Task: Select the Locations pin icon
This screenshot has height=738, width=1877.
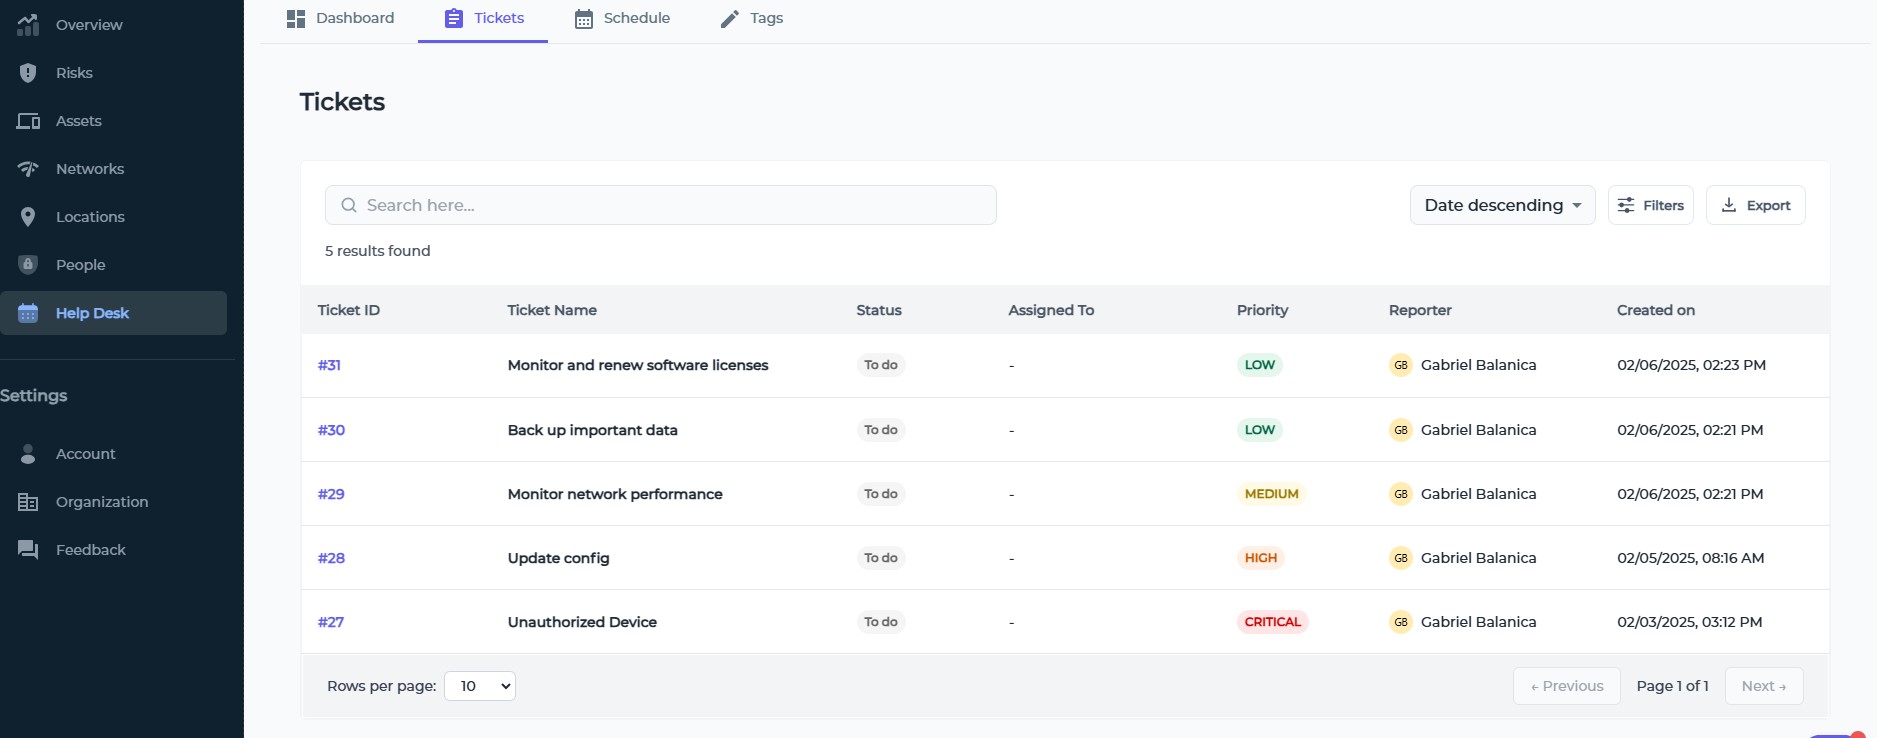Action: pyautogui.click(x=28, y=217)
